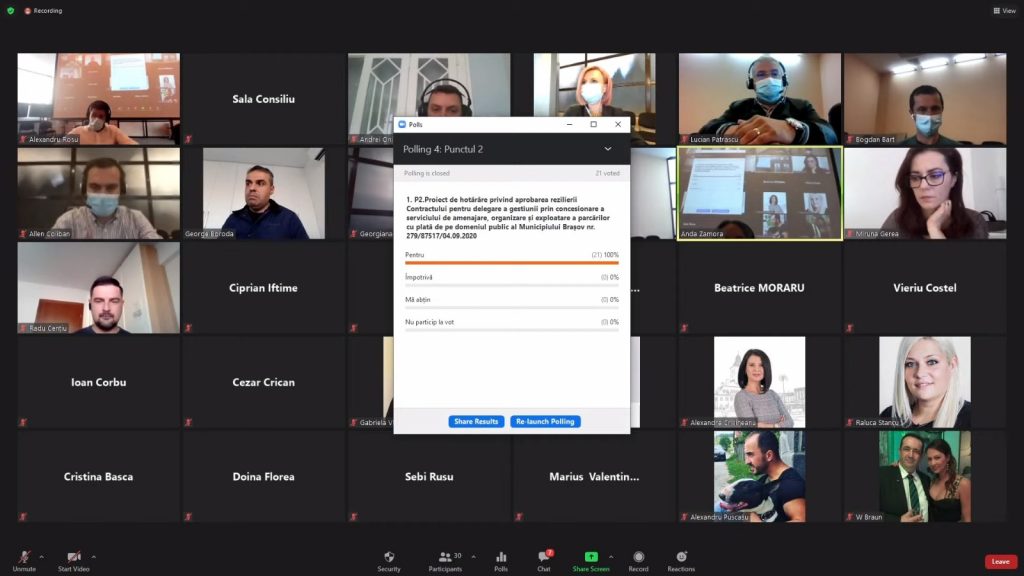Image resolution: width=1024 pixels, height=576 pixels.
Task: Start Video with the camera button
Action: [x=73, y=557]
